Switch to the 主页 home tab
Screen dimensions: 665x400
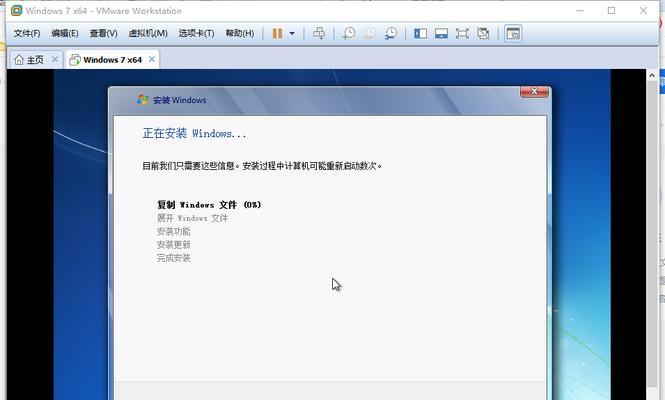click(x=35, y=60)
